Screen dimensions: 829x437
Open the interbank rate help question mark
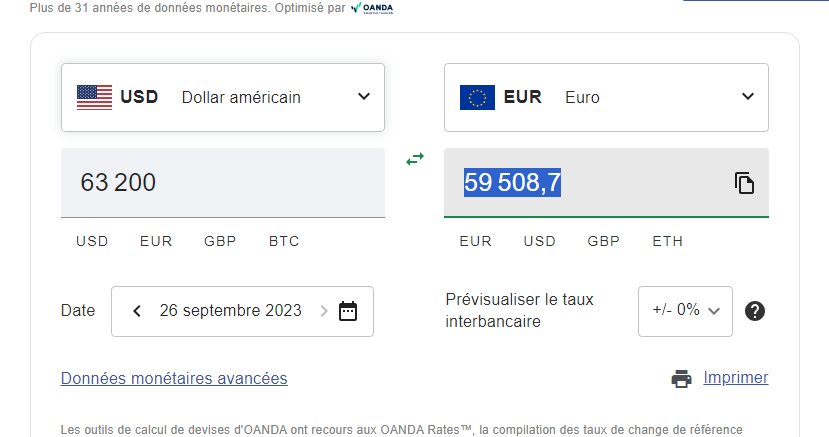[754, 311]
